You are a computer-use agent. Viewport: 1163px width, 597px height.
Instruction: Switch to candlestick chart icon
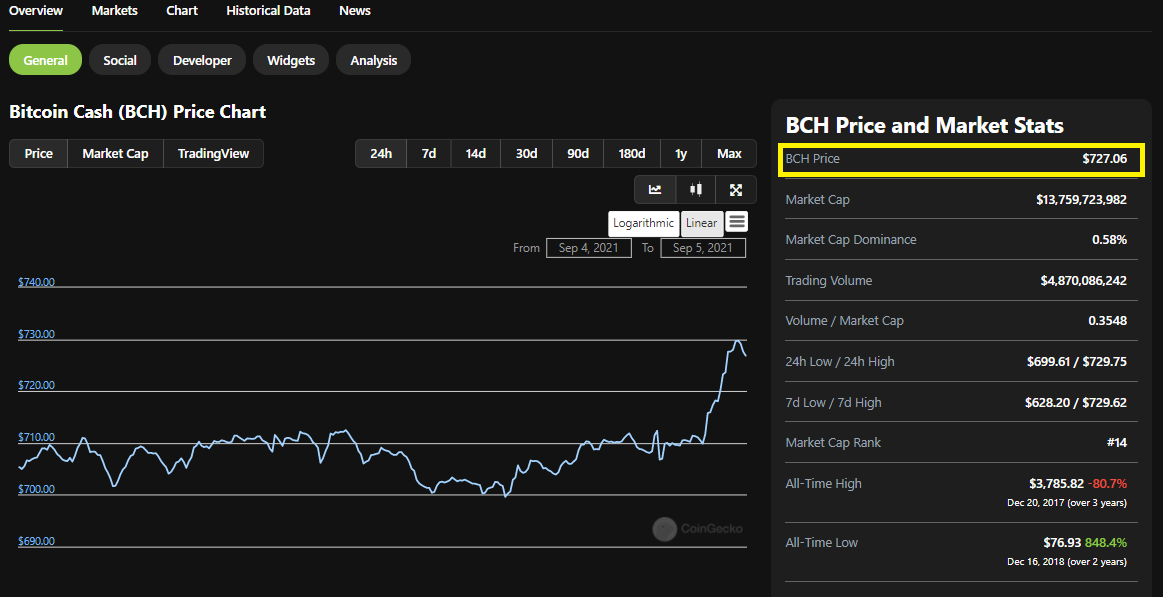pos(696,190)
